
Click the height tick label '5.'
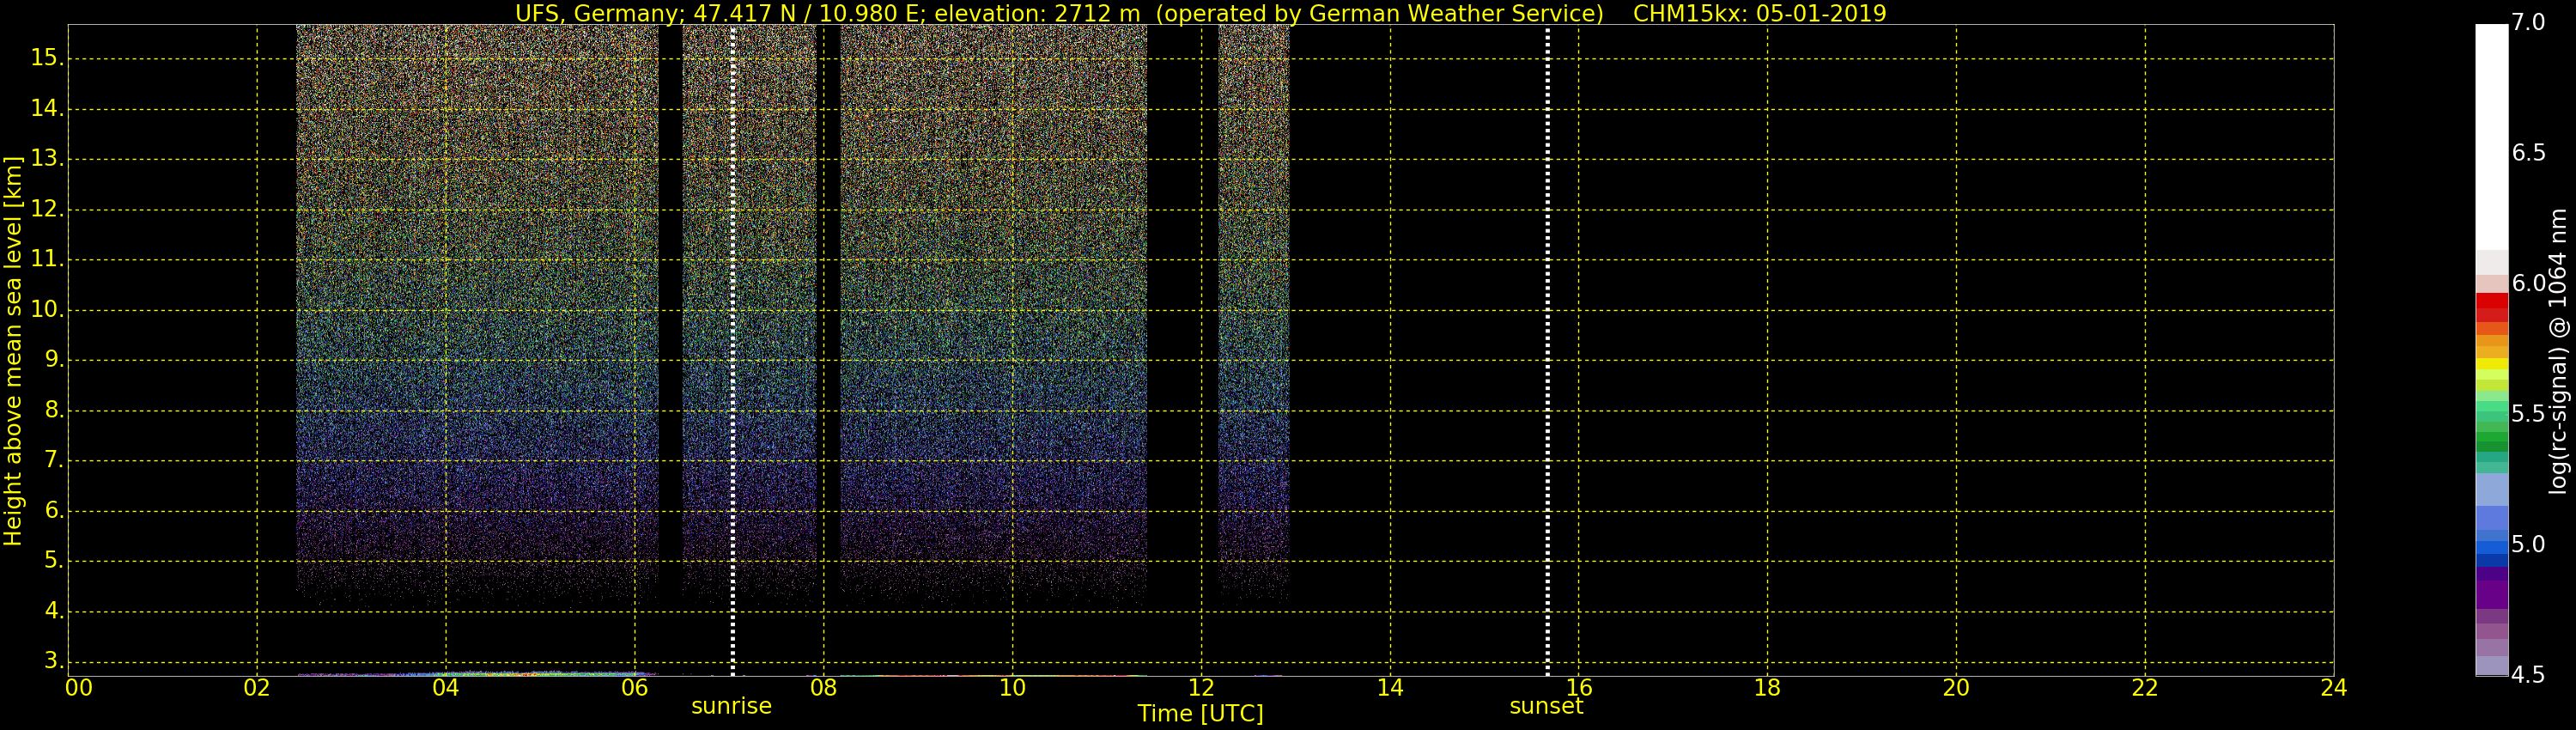point(53,561)
